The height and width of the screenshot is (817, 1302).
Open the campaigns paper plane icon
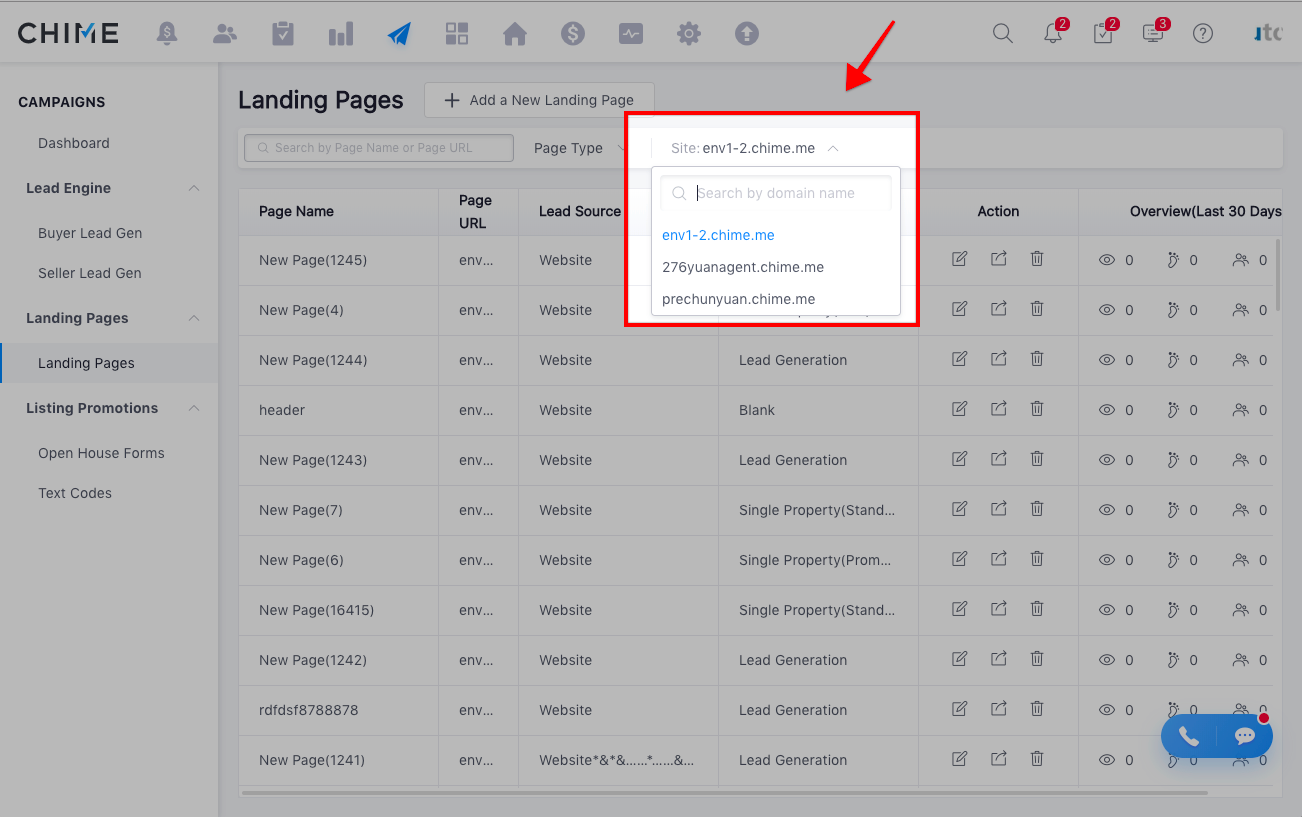click(399, 34)
